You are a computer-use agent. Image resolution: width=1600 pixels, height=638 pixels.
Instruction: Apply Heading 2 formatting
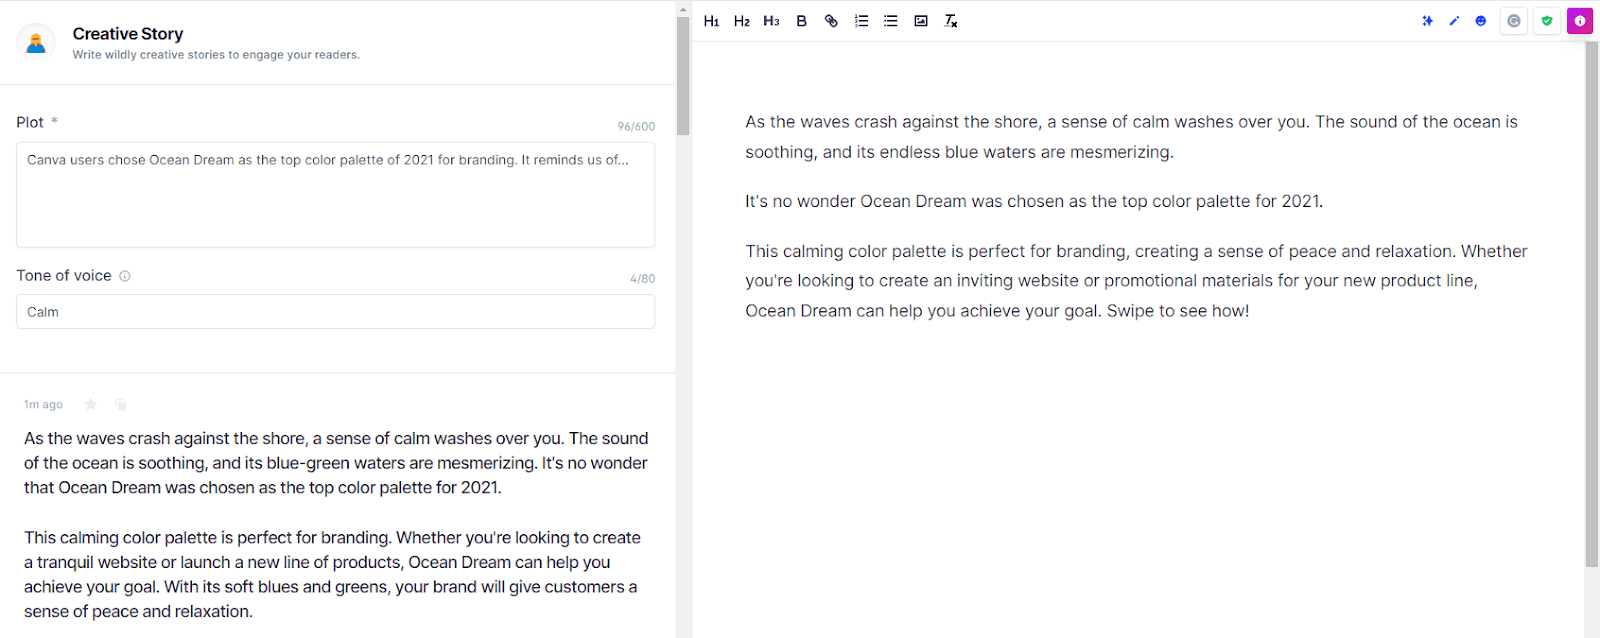(741, 21)
